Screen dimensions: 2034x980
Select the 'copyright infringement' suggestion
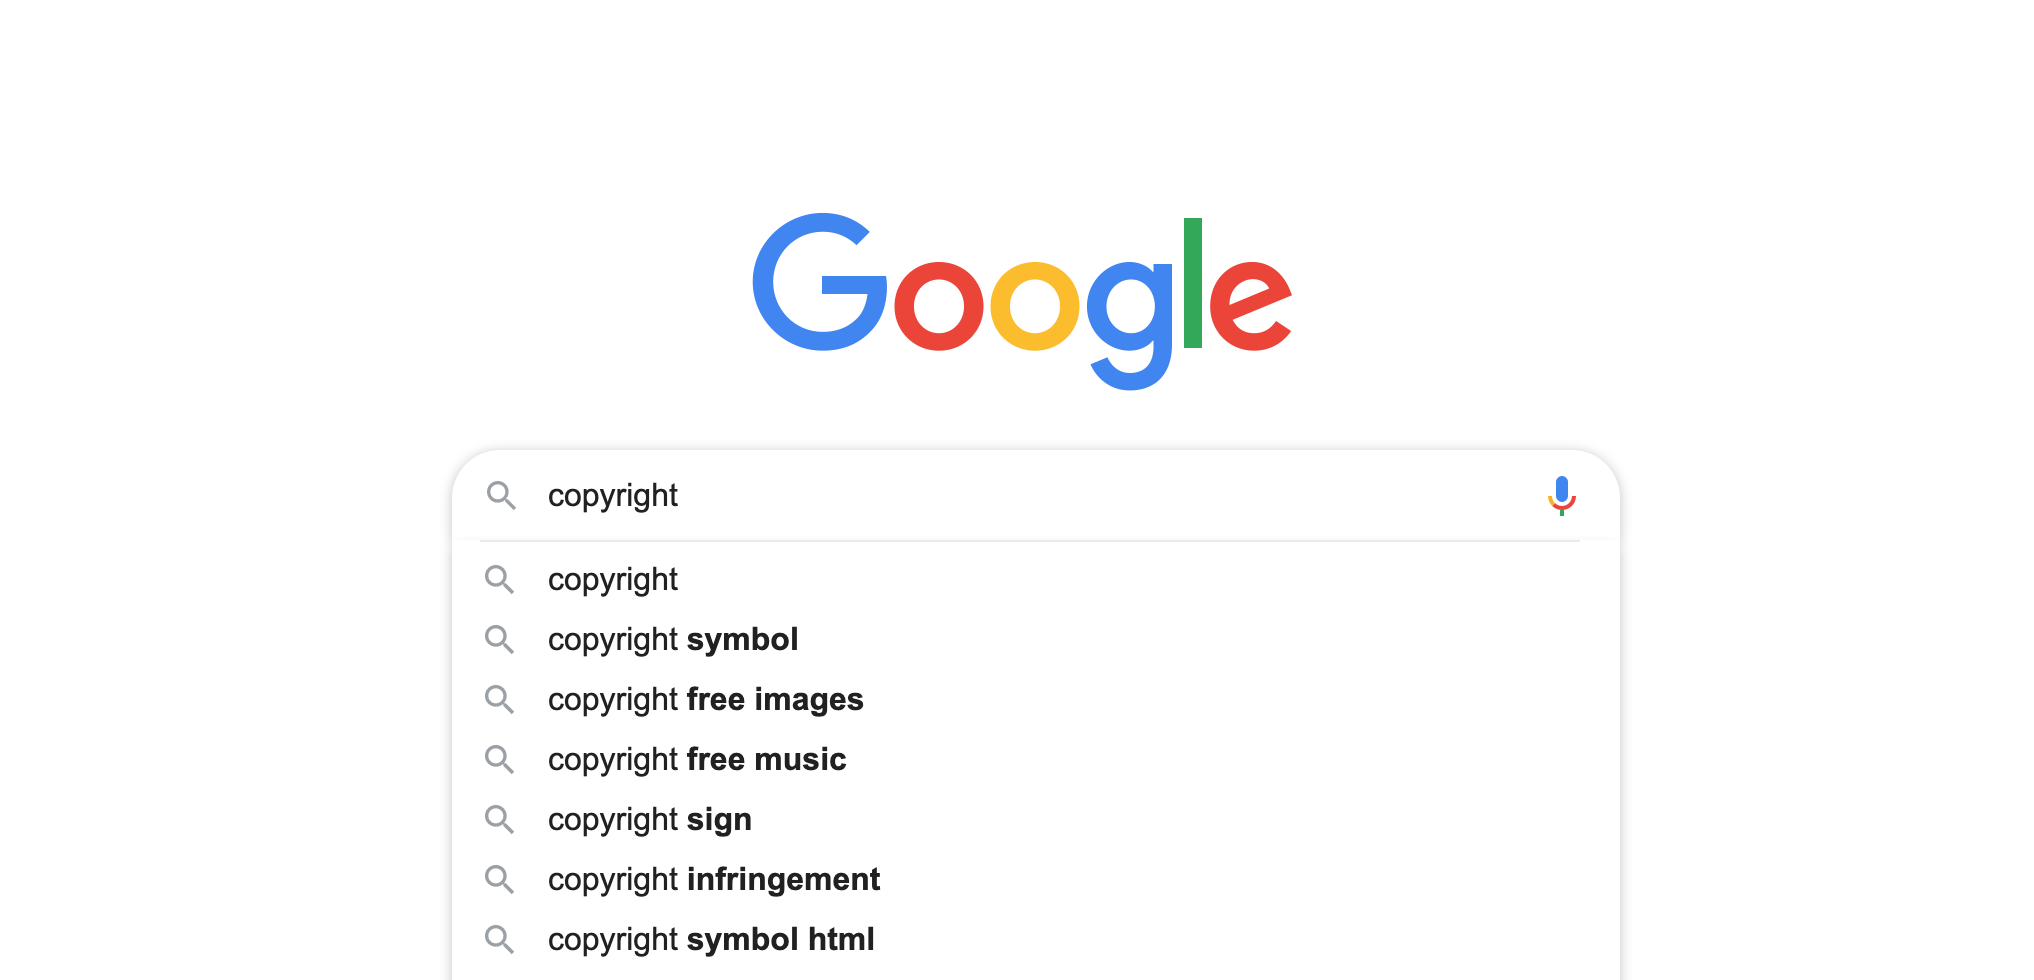1035,879
